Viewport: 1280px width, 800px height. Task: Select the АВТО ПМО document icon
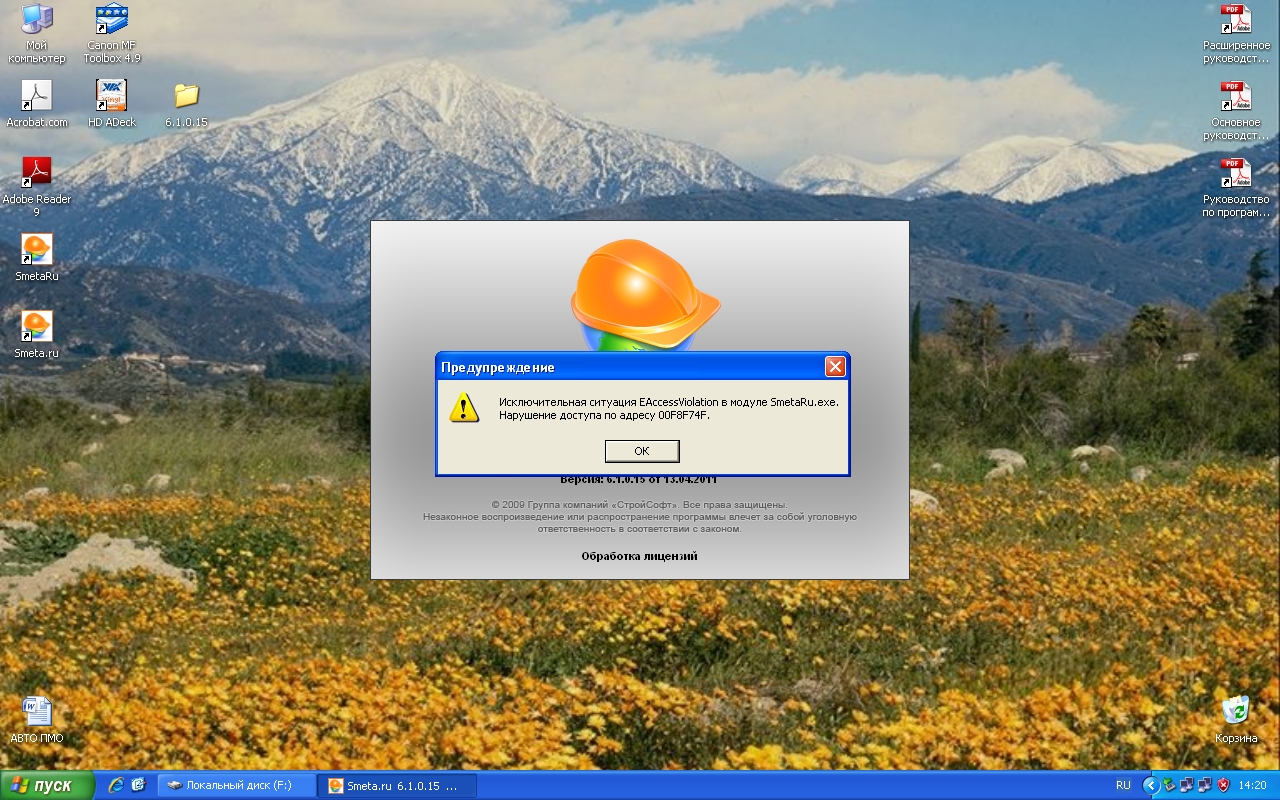(37, 720)
